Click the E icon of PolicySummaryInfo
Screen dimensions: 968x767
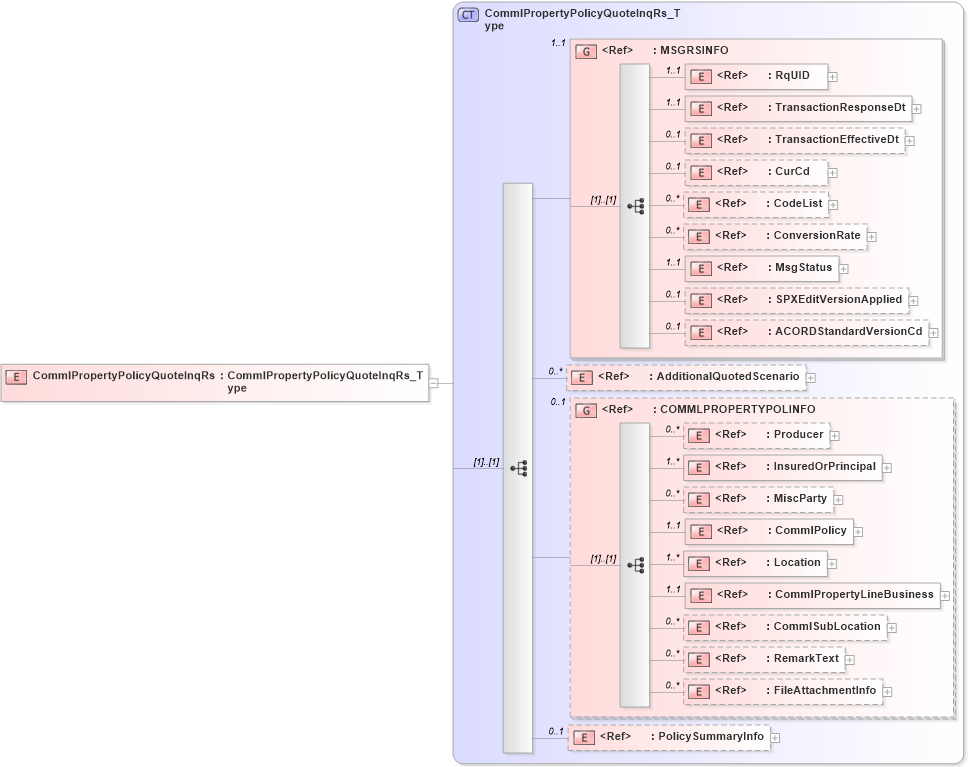[x=584, y=736]
